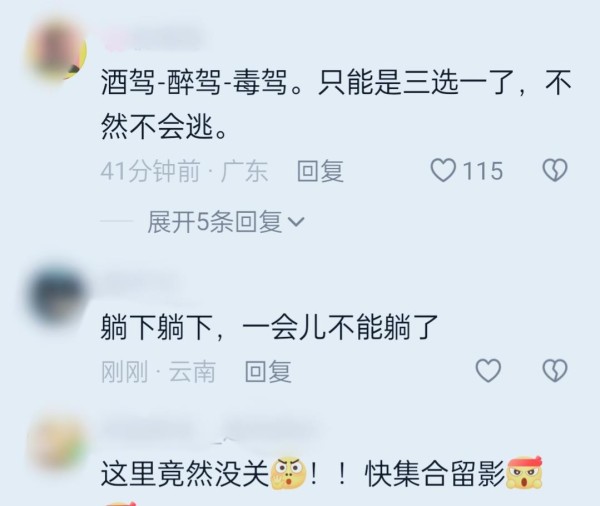
Task: Open the 云南 commenter's dark avatar
Action: [57, 297]
